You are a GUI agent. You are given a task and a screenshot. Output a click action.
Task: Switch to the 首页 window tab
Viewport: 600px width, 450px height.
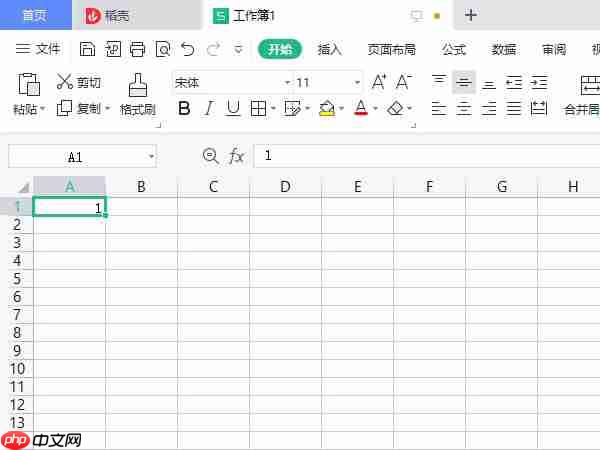point(36,15)
